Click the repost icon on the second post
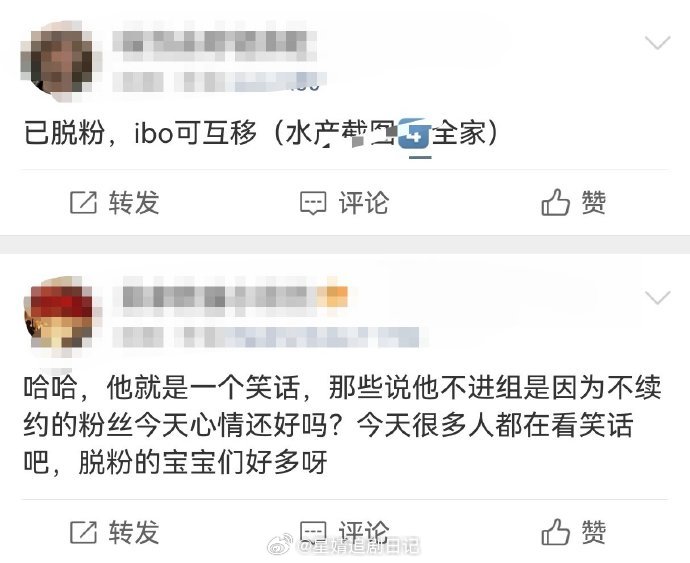The width and height of the screenshot is (690, 563). point(83,532)
